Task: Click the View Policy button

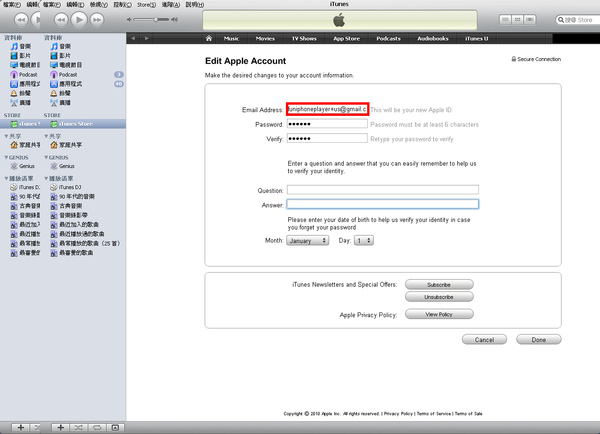Action: coord(439,314)
